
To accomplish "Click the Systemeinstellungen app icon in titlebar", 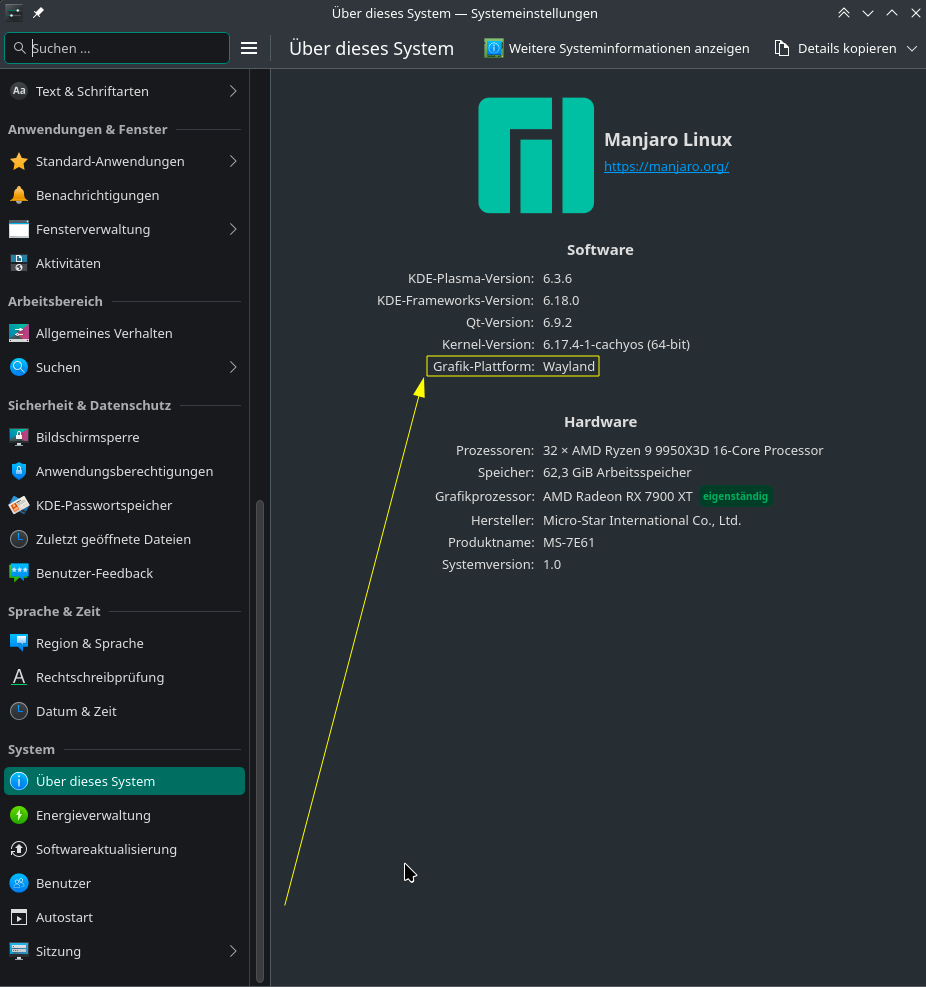I will coord(14,13).
